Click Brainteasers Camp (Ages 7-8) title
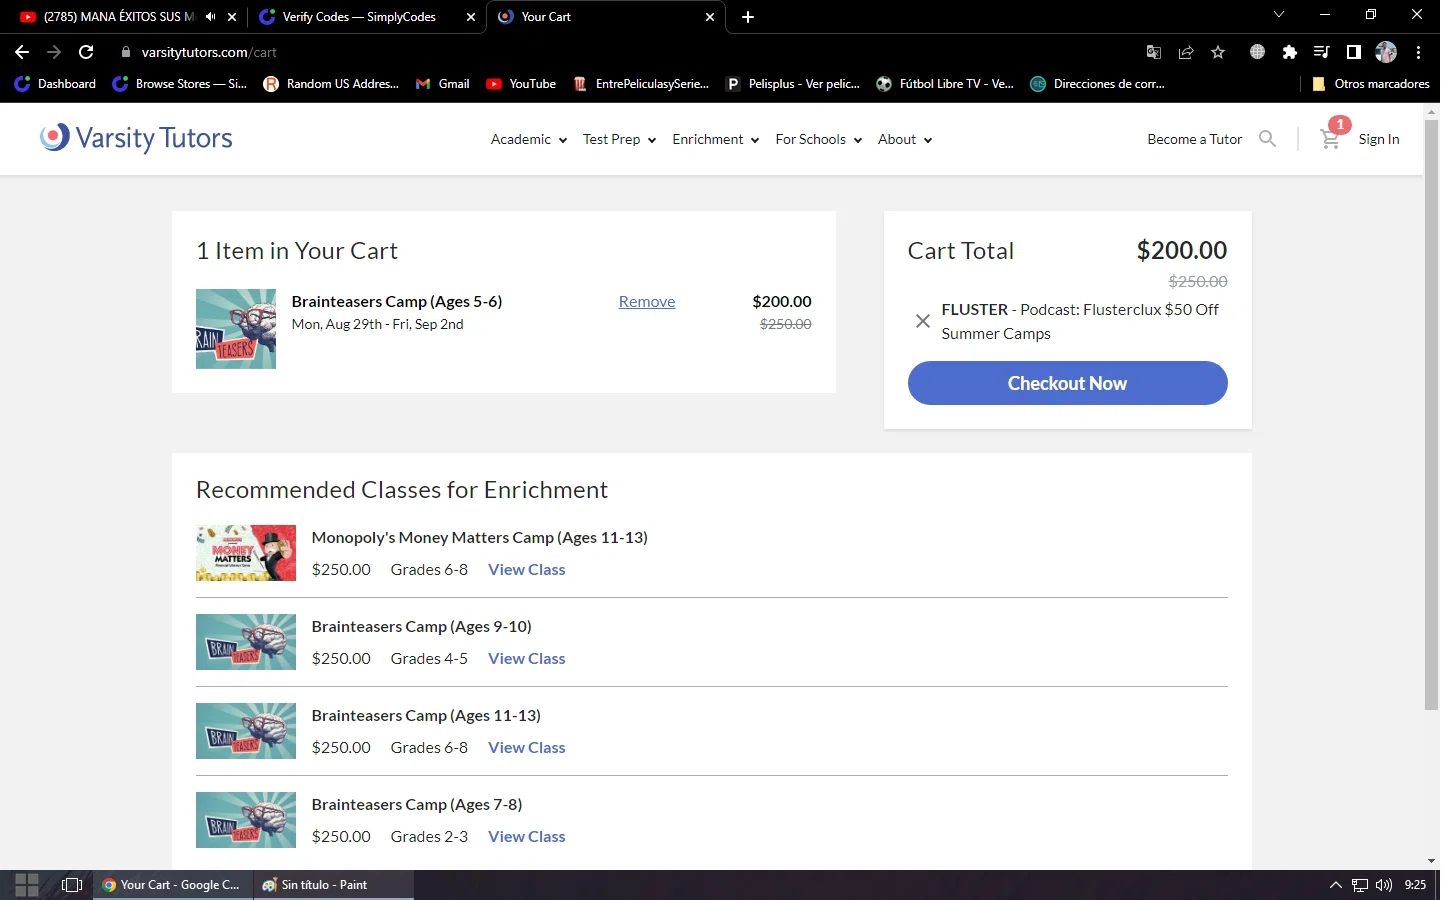Image resolution: width=1444 pixels, height=900 pixels. [417, 804]
